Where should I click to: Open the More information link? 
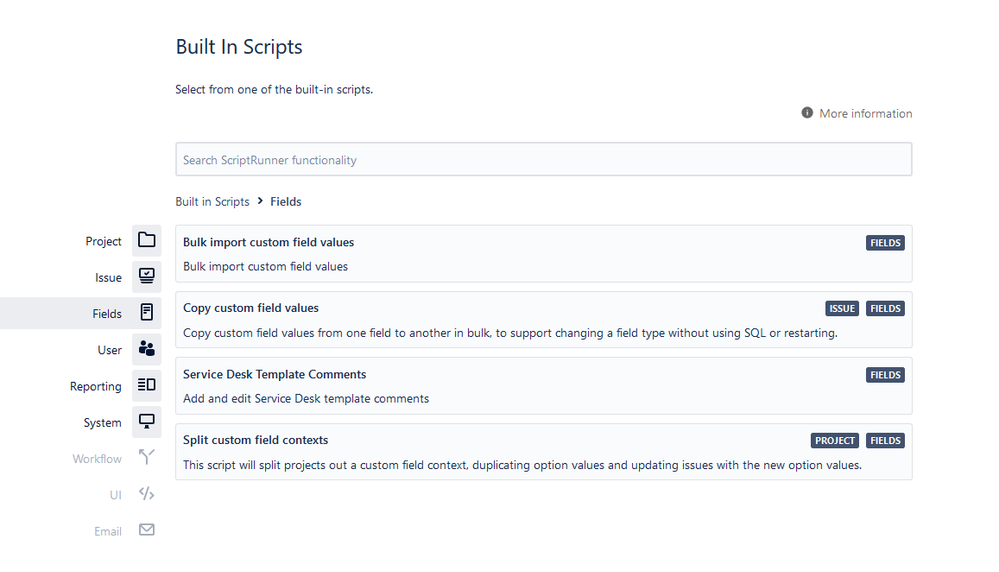865,113
